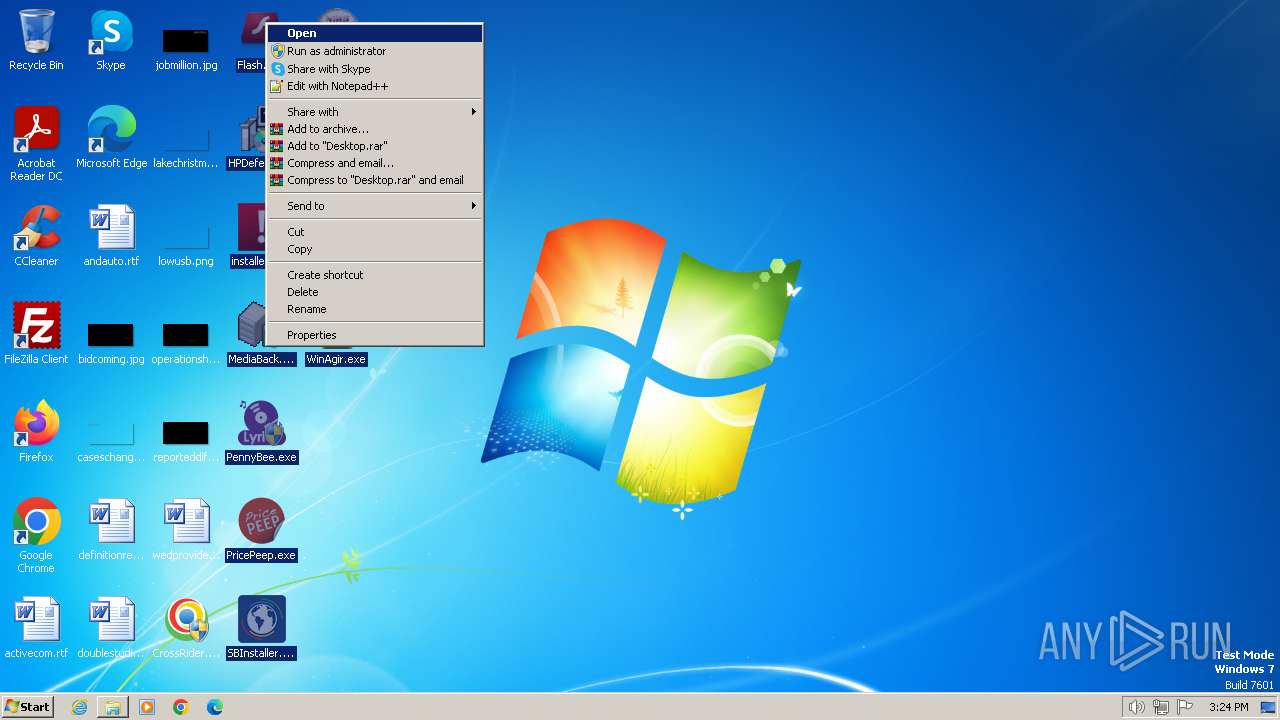Viewport: 1280px width, 720px height.
Task: Select WinAgir.exe file
Action: point(336,359)
